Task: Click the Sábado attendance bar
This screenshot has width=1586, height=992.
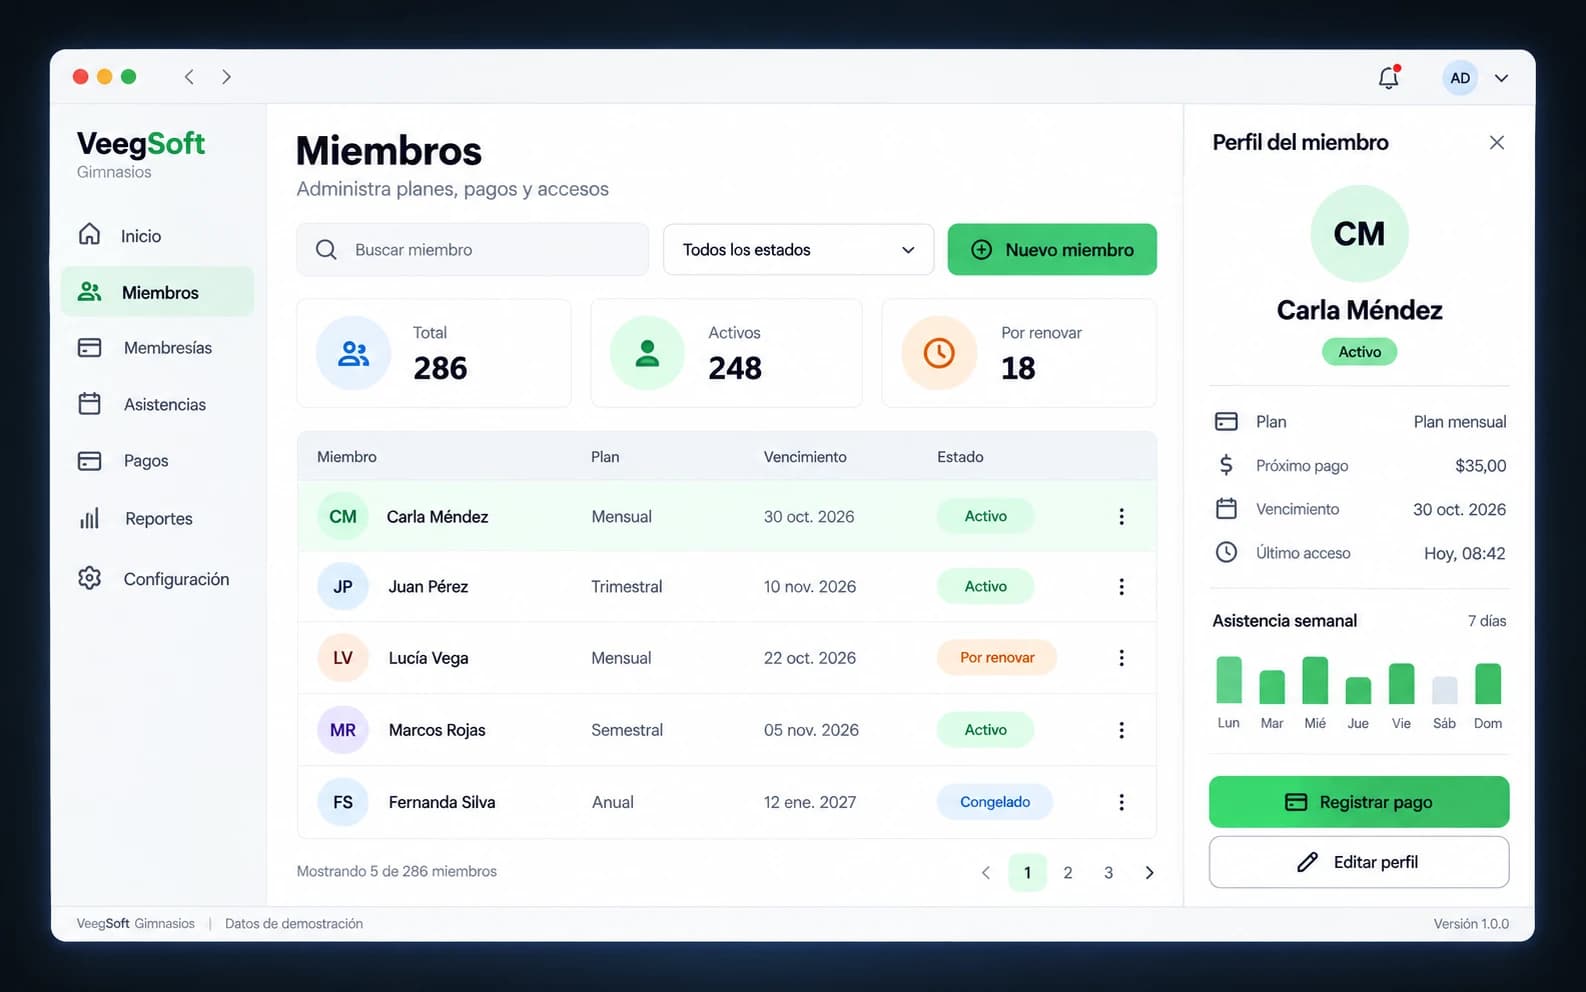Action: (x=1444, y=690)
